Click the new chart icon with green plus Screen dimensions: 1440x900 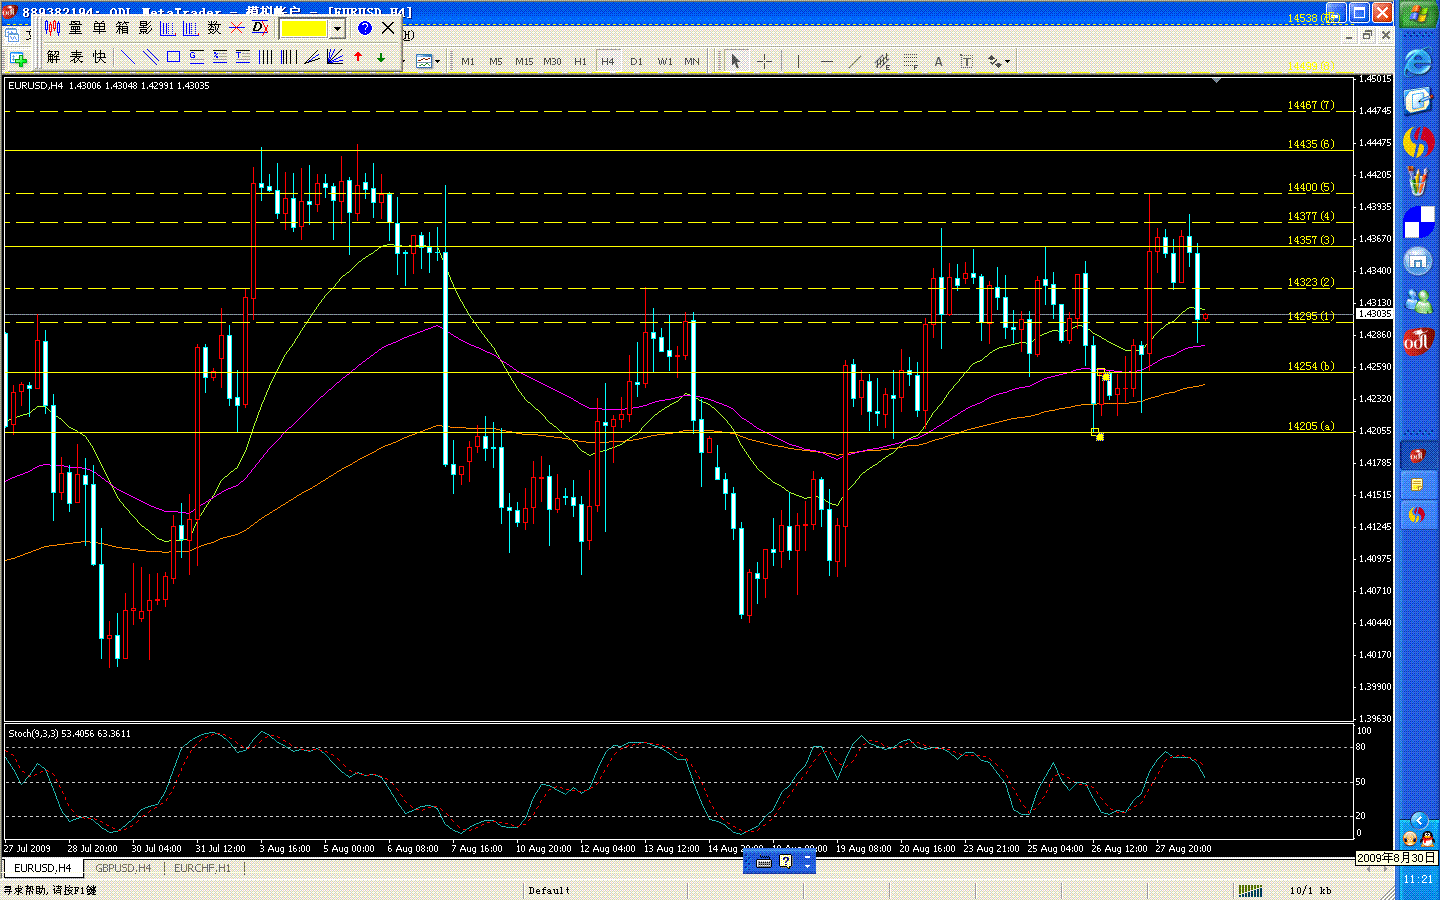tap(17, 61)
